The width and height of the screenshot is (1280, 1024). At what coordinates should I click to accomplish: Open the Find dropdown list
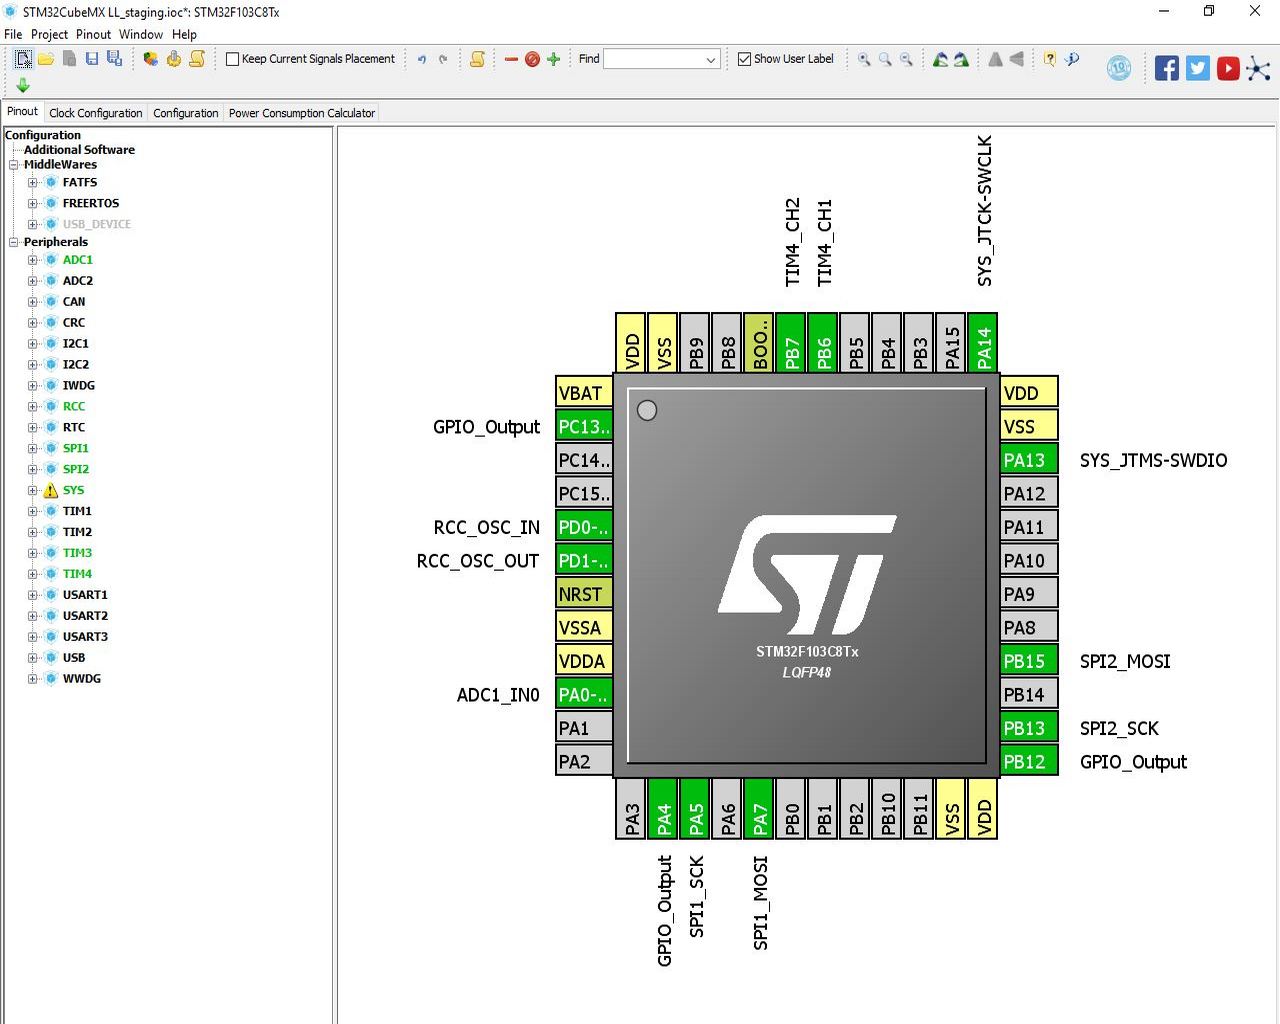[x=711, y=60]
